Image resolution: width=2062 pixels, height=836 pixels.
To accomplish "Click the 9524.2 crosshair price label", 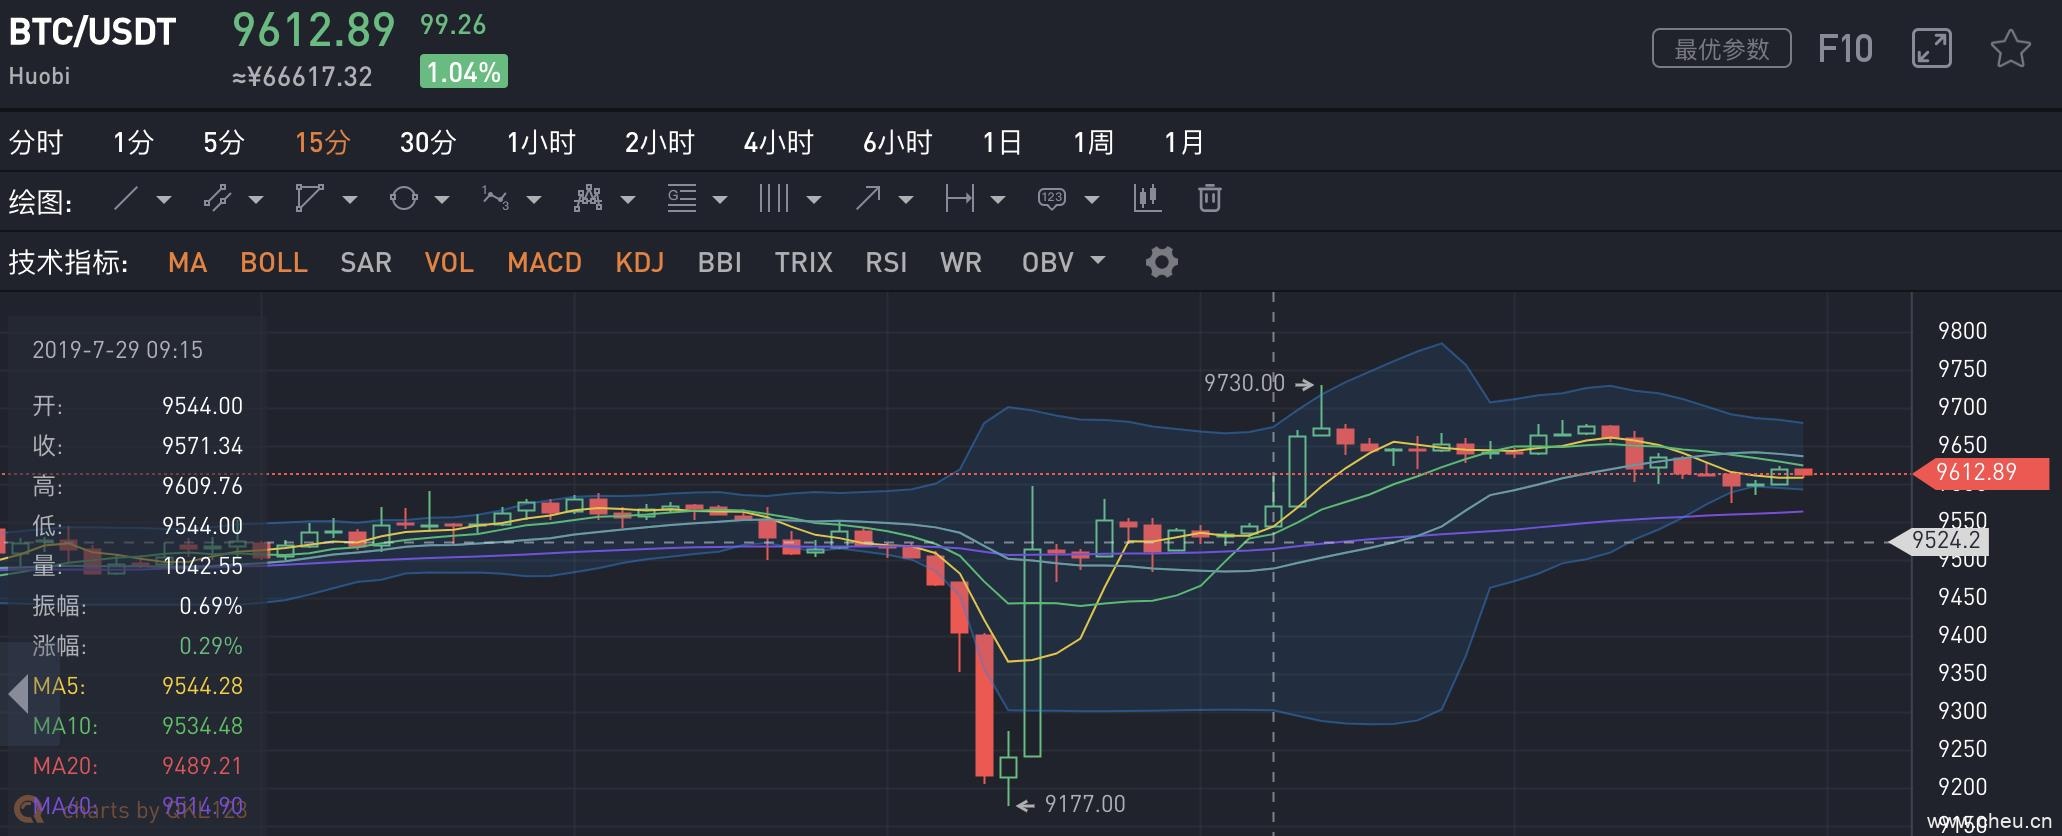I will click(1939, 541).
